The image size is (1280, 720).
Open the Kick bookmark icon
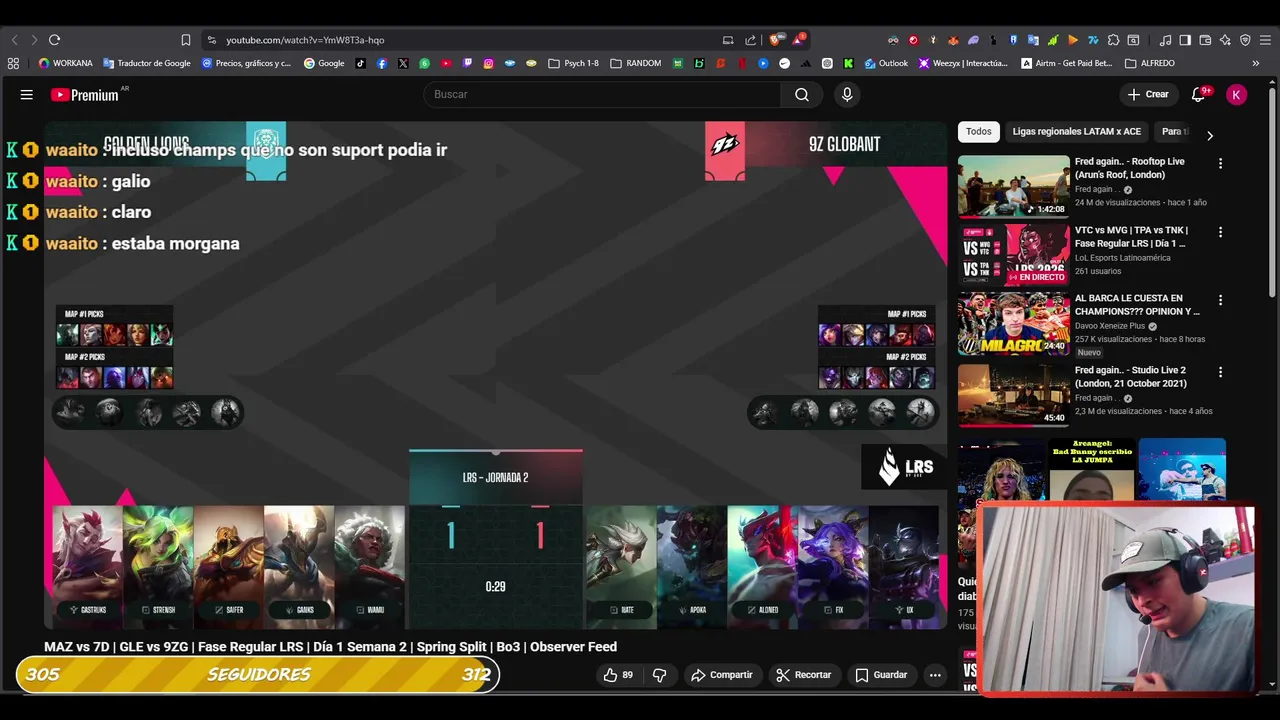[x=848, y=63]
